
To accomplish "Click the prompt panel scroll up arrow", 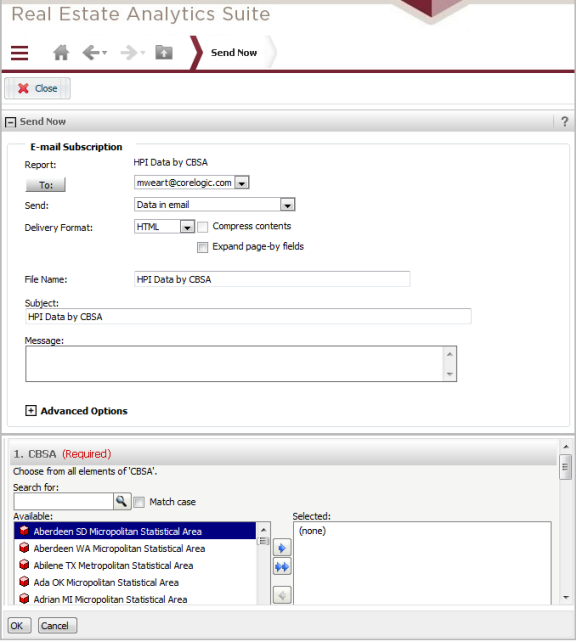I will 565,446.
